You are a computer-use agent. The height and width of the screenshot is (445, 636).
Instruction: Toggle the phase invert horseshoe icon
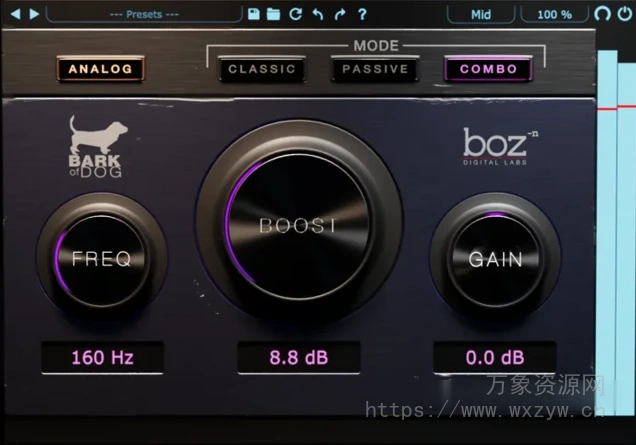(602, 14)
